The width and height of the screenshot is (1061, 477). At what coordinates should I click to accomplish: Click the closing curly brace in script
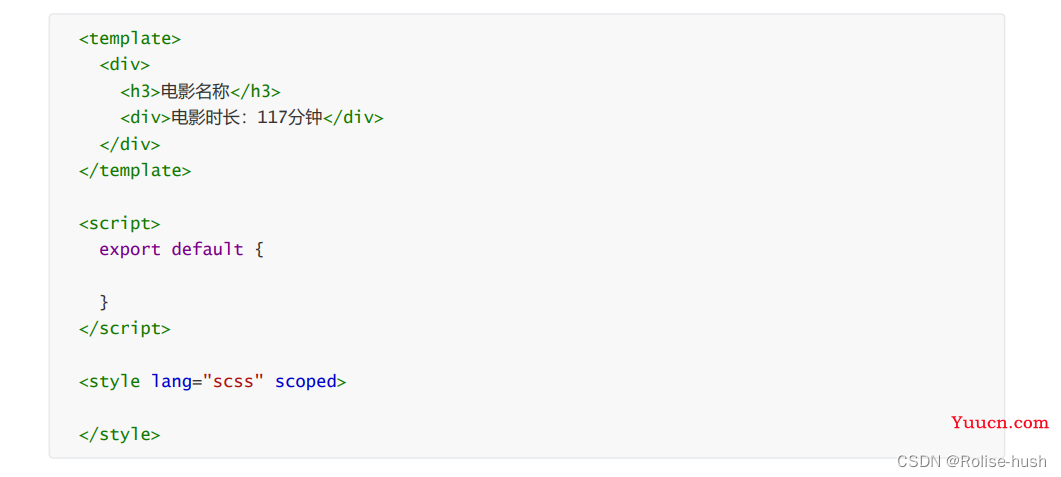coord(104,302)
